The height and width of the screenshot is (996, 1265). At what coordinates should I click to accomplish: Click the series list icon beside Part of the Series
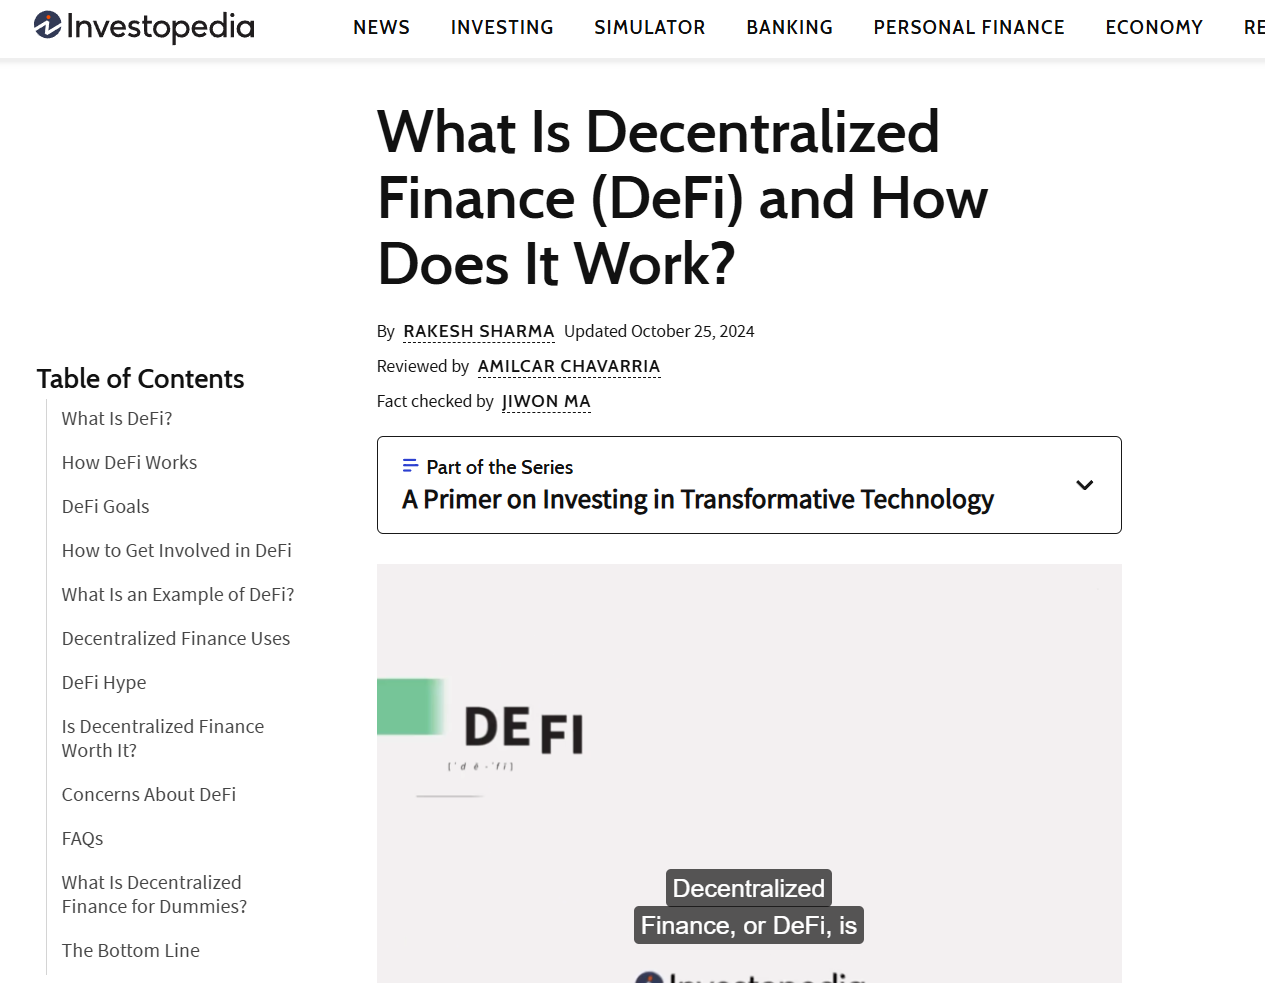click(410, 466)
